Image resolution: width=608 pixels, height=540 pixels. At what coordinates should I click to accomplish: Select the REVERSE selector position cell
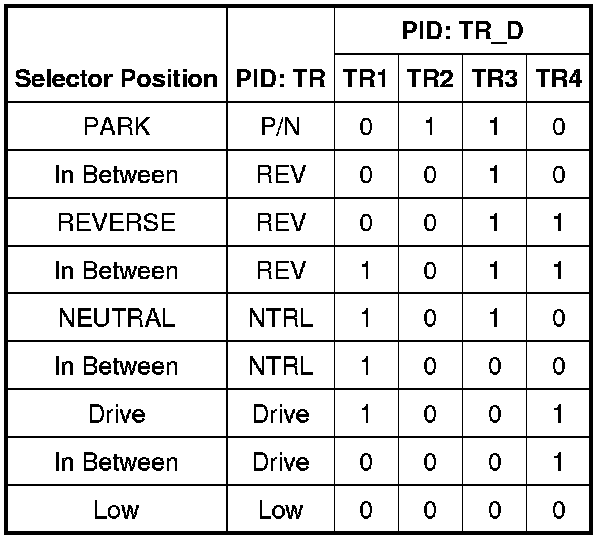(116, 223)
